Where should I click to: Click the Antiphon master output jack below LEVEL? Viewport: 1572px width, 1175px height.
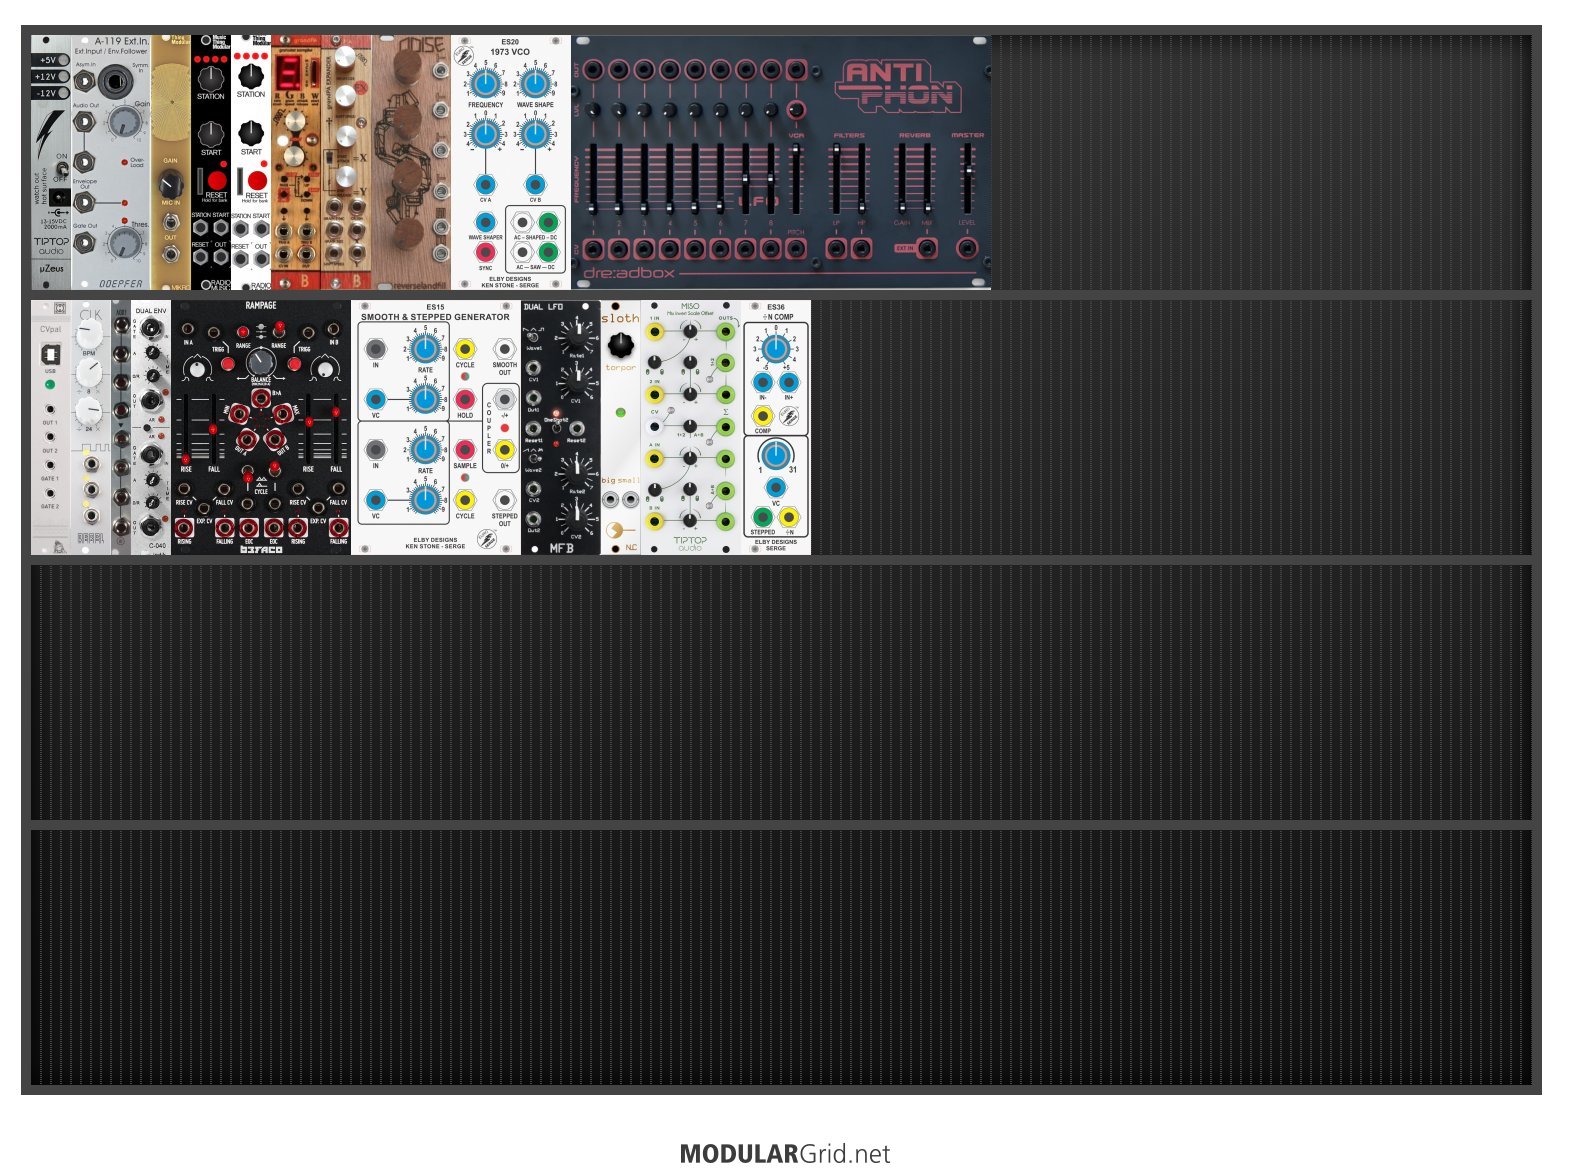click(967, 248)
